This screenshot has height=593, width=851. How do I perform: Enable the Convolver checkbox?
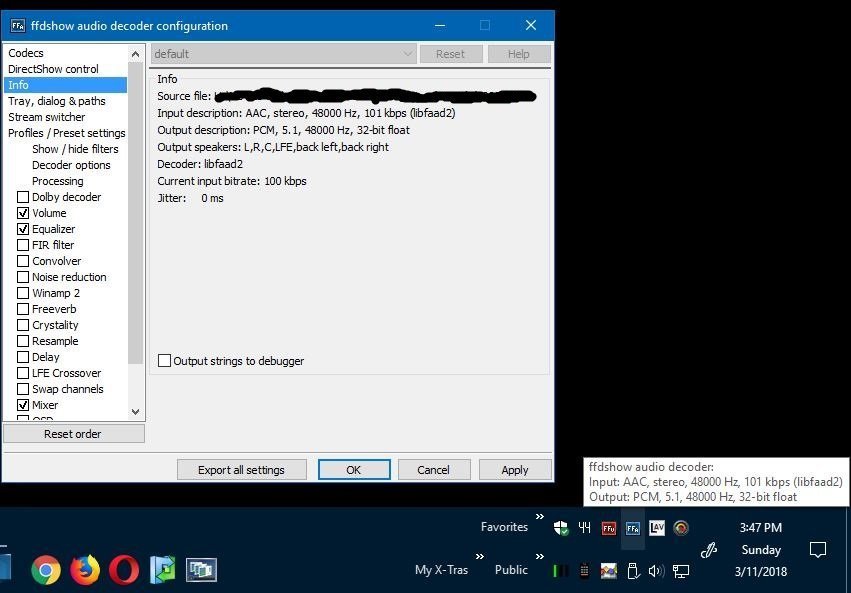click(x=23, y=261)
